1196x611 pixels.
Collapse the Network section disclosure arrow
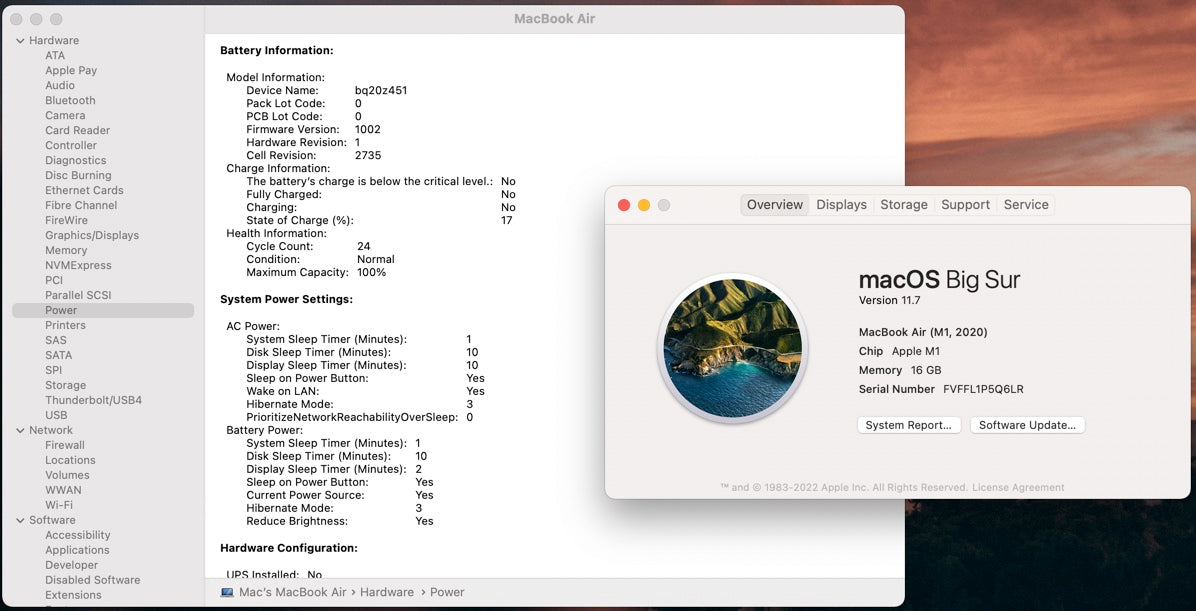point(20,431)
